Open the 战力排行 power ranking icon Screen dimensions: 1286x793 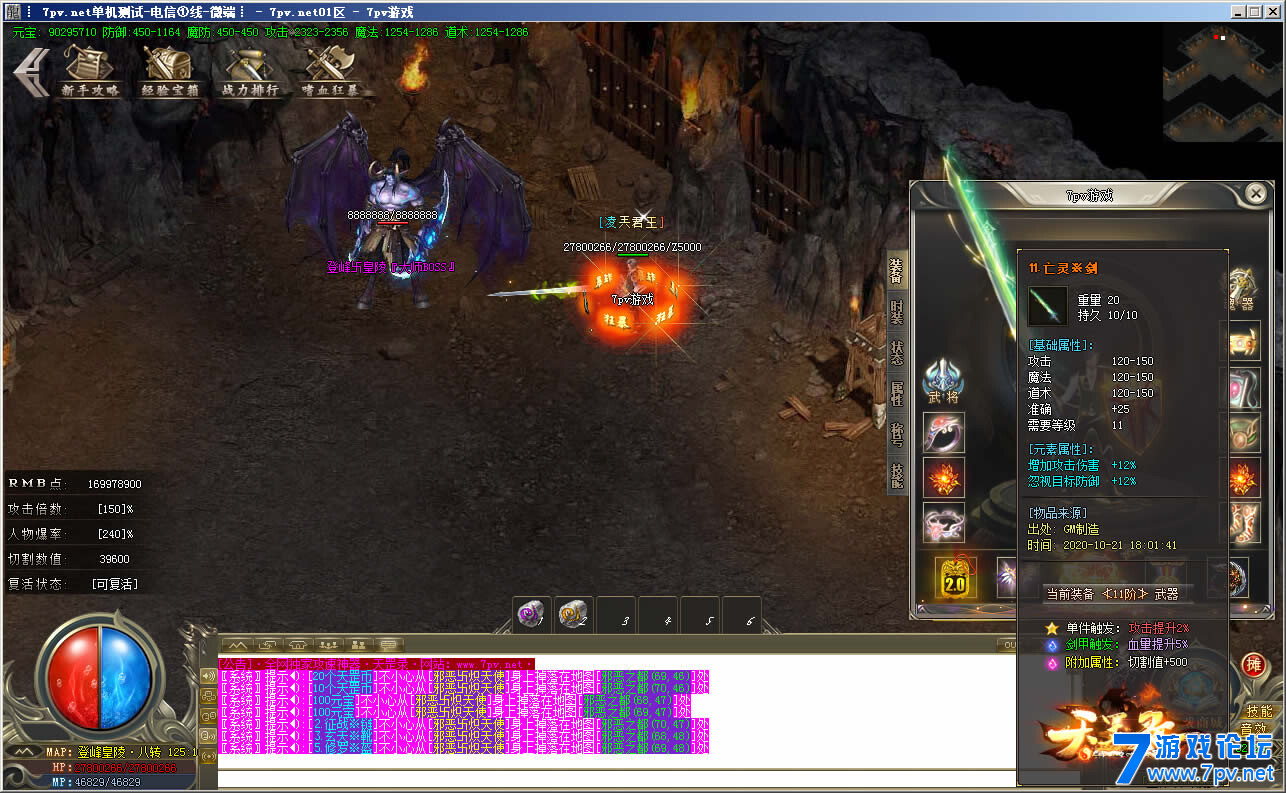pyautogui.click(x=249, y=72)
